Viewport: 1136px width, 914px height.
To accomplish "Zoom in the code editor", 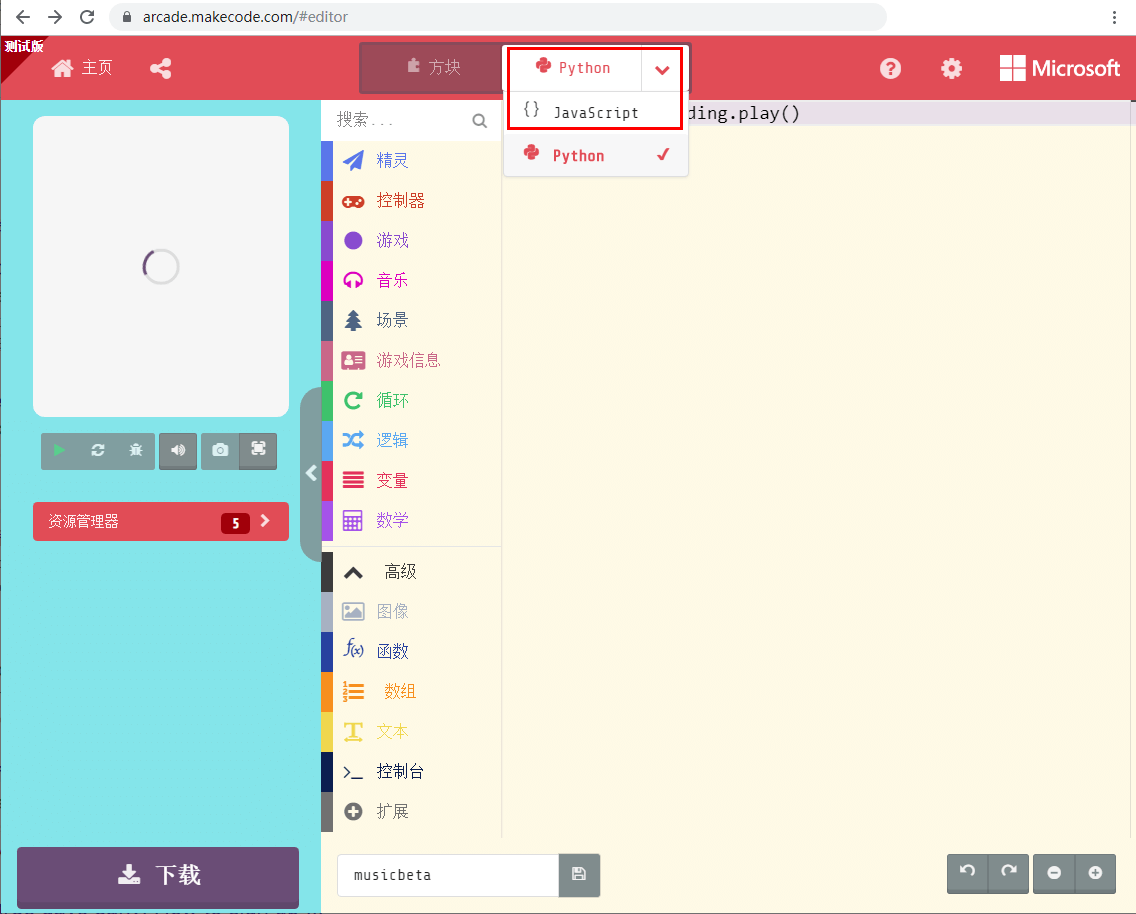I will tap(1095, 872).
